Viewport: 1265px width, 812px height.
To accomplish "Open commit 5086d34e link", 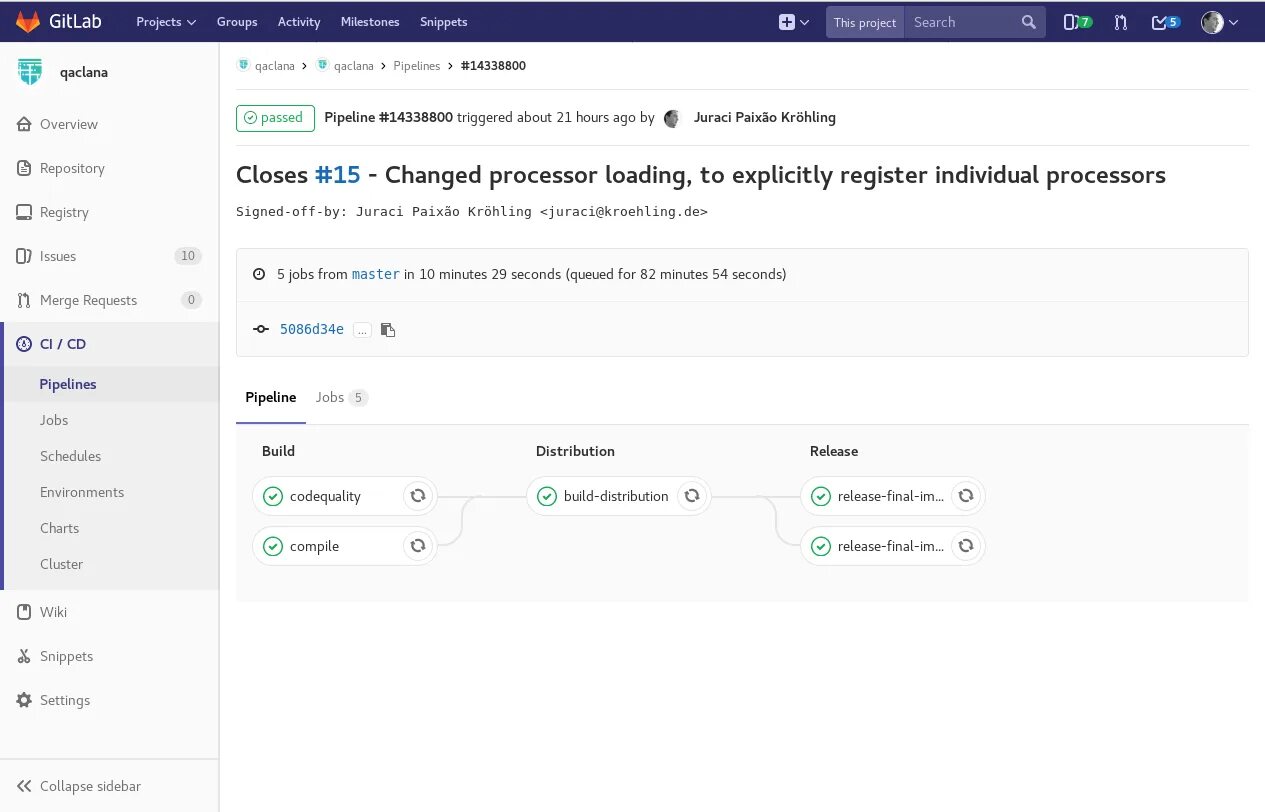I will pos(311,329).
